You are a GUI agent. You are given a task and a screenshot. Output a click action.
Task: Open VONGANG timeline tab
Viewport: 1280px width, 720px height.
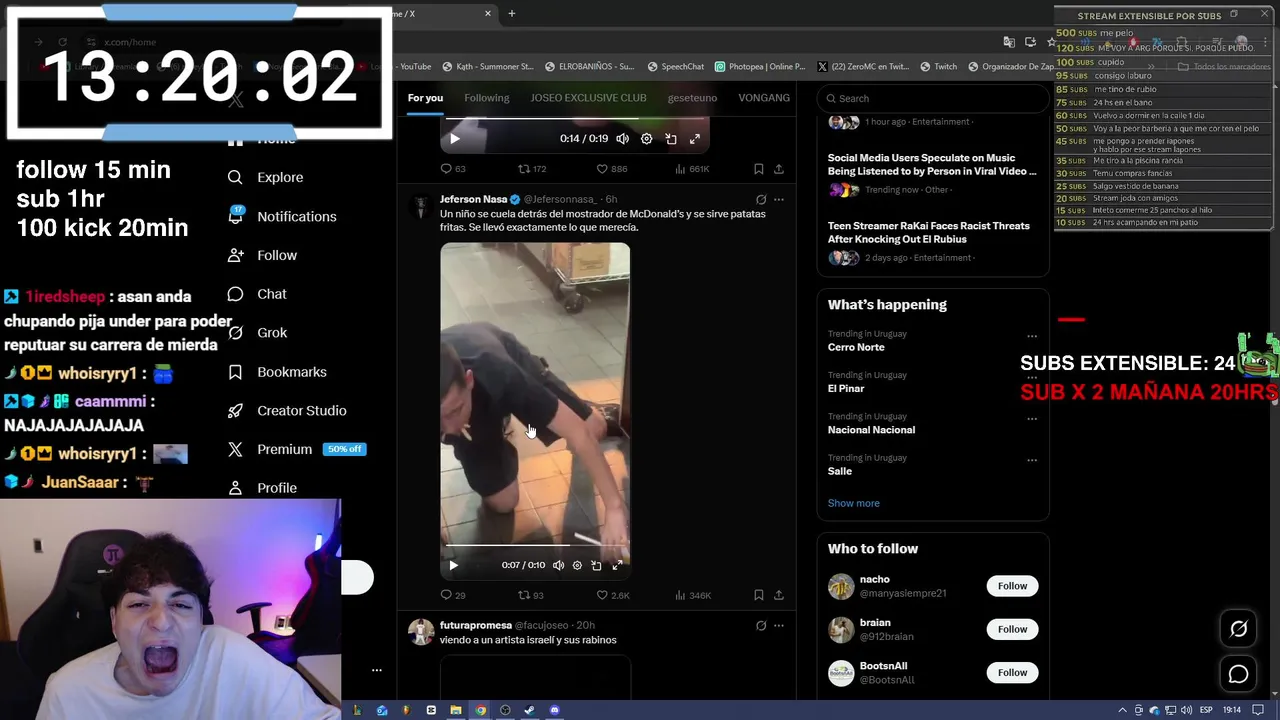pos(764,98)
